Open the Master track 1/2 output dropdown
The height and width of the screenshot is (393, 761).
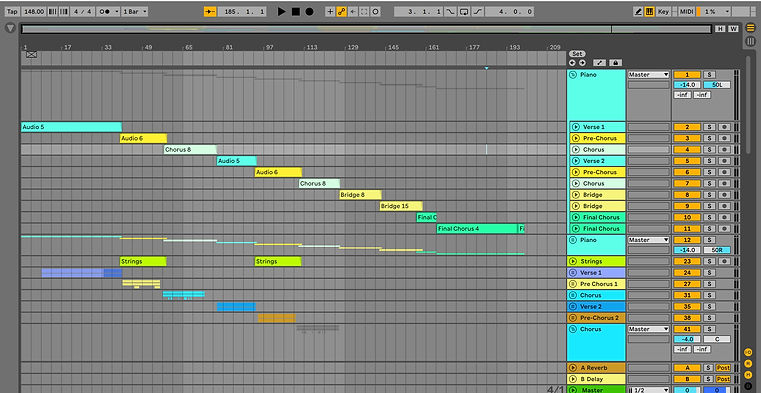click(649, 390)
